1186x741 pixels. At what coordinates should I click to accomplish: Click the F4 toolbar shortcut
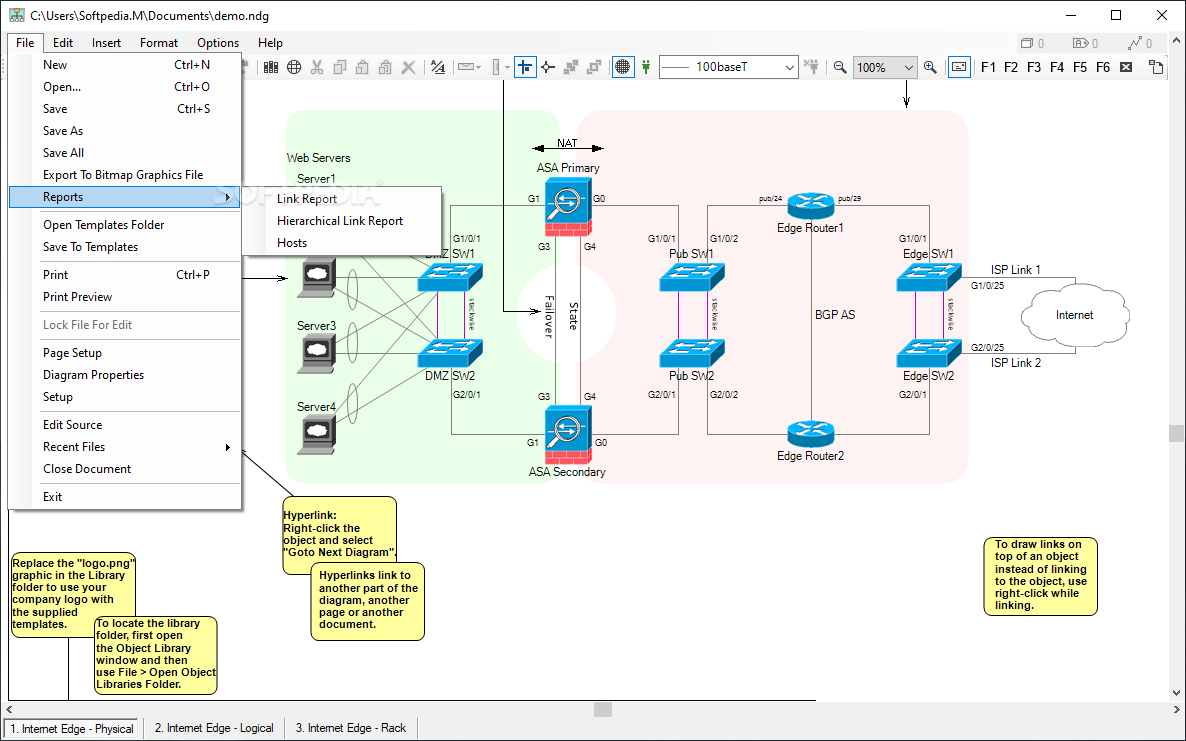[1057, 67]
